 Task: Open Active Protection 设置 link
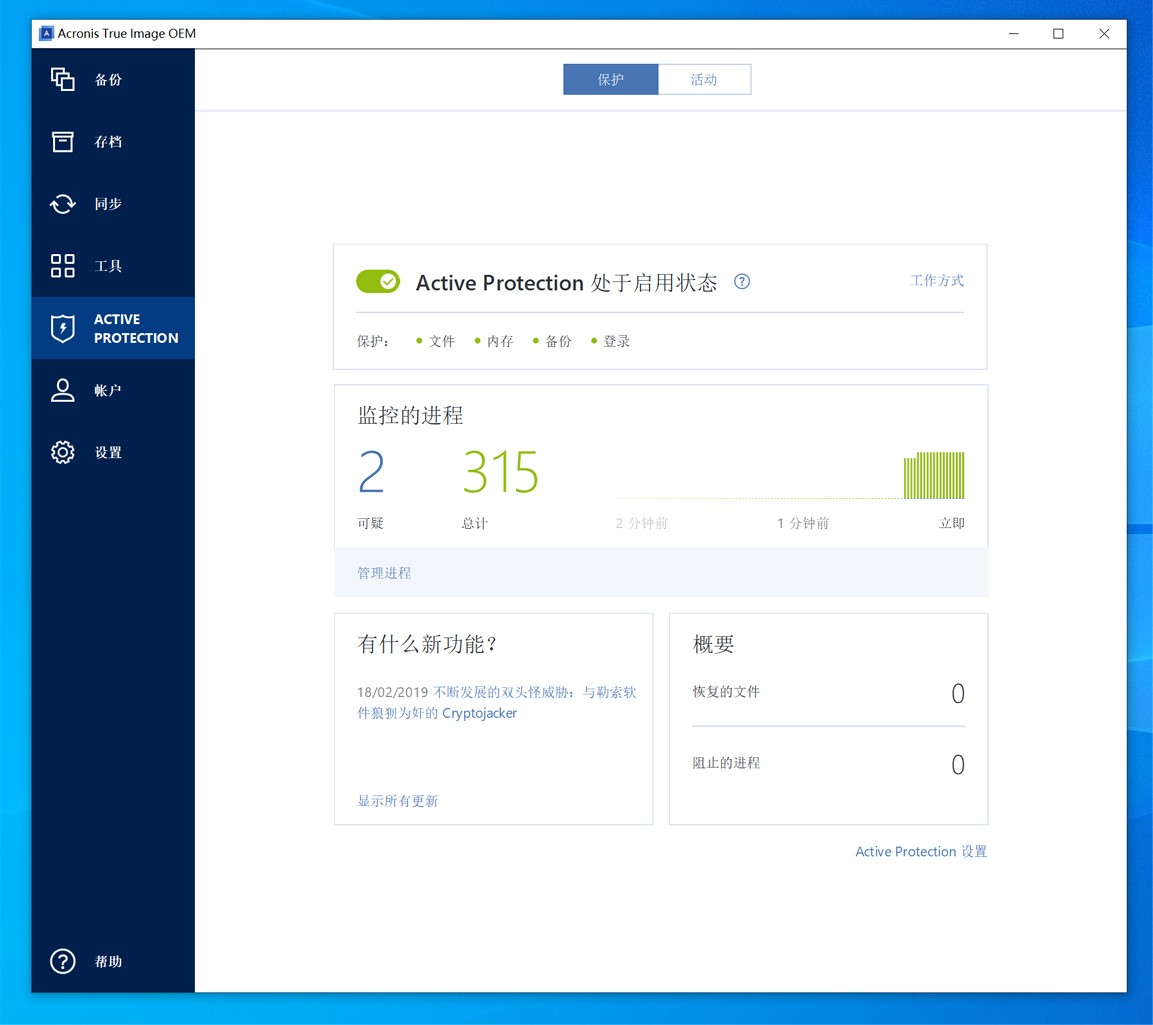click(x=920, y=851)
